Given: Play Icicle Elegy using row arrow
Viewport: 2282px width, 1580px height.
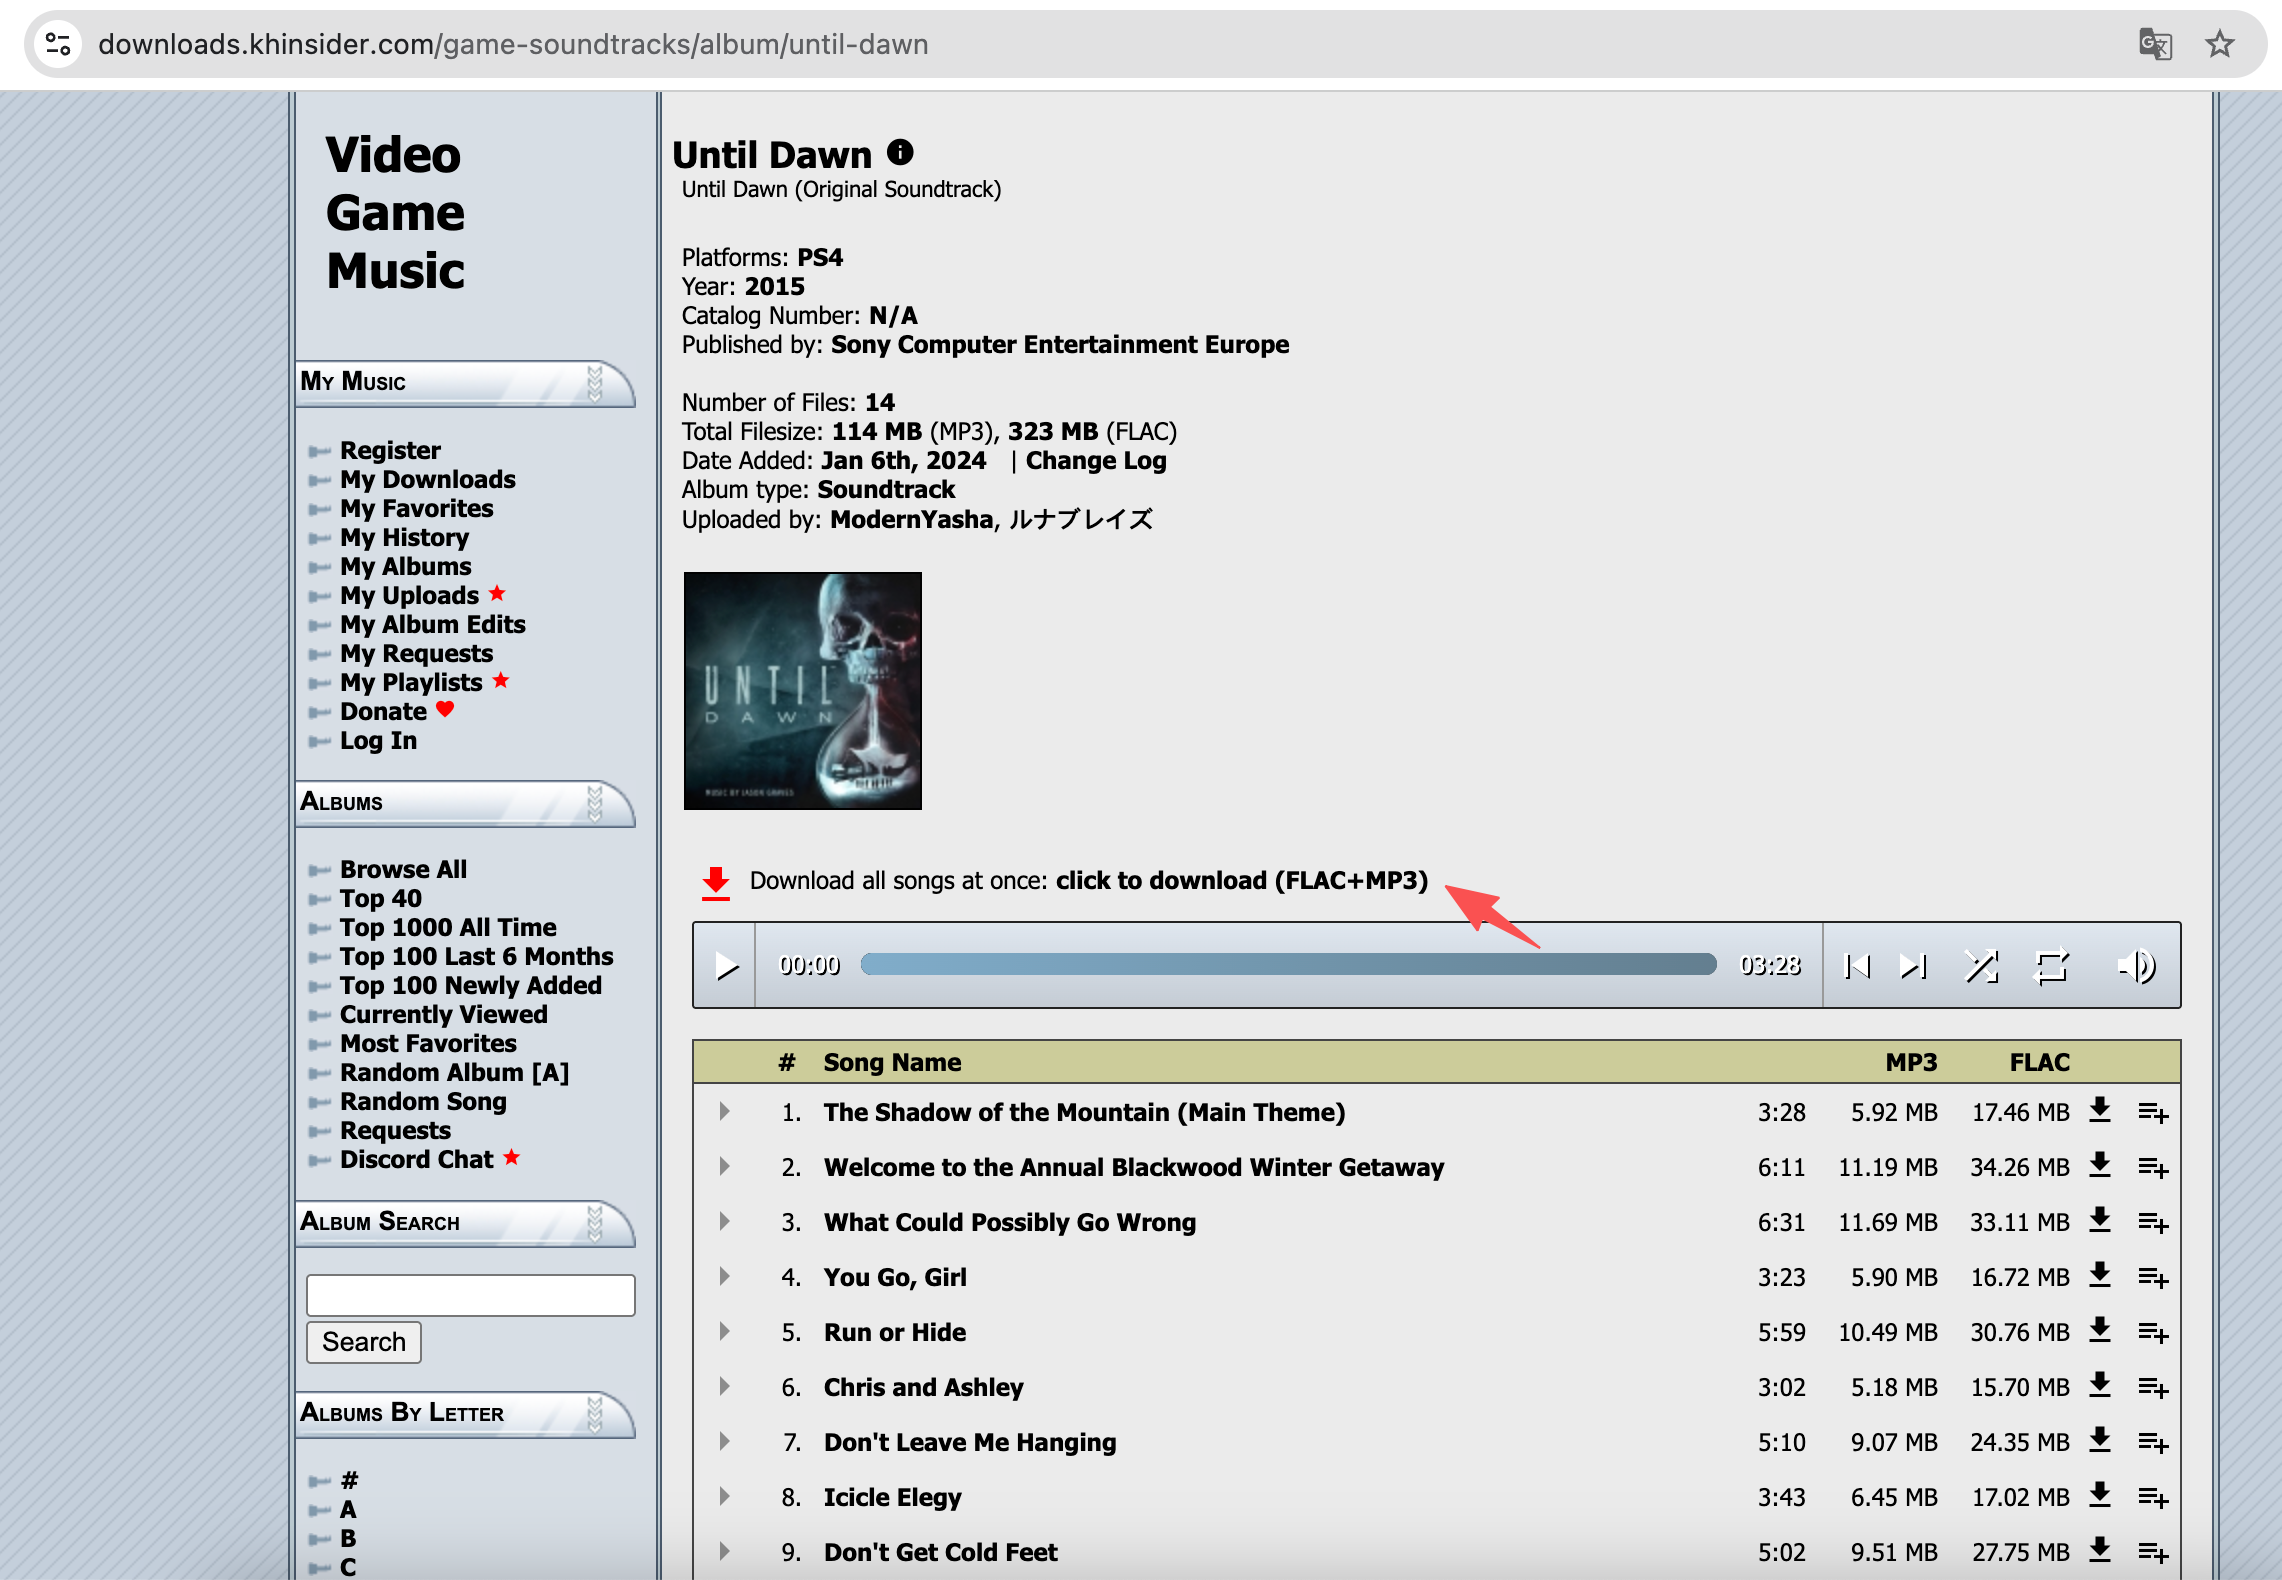Looking at the screenshot, I should click(724, 1496).
